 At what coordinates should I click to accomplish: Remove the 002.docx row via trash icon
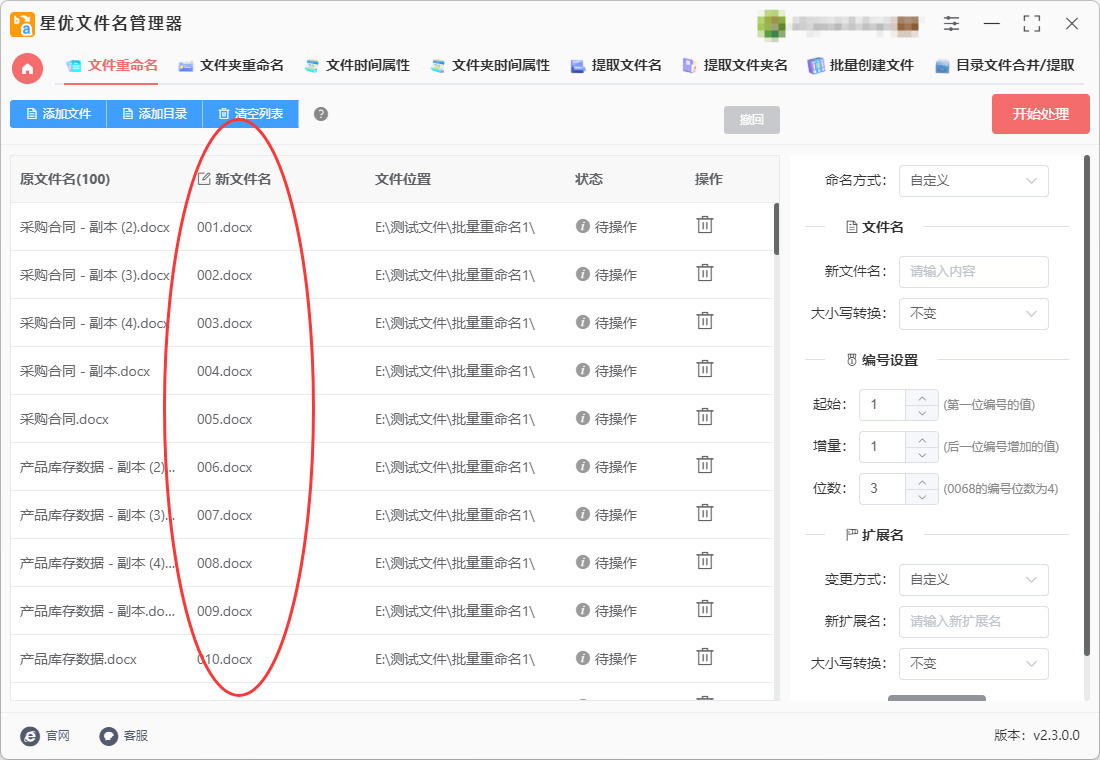[704, 273]
